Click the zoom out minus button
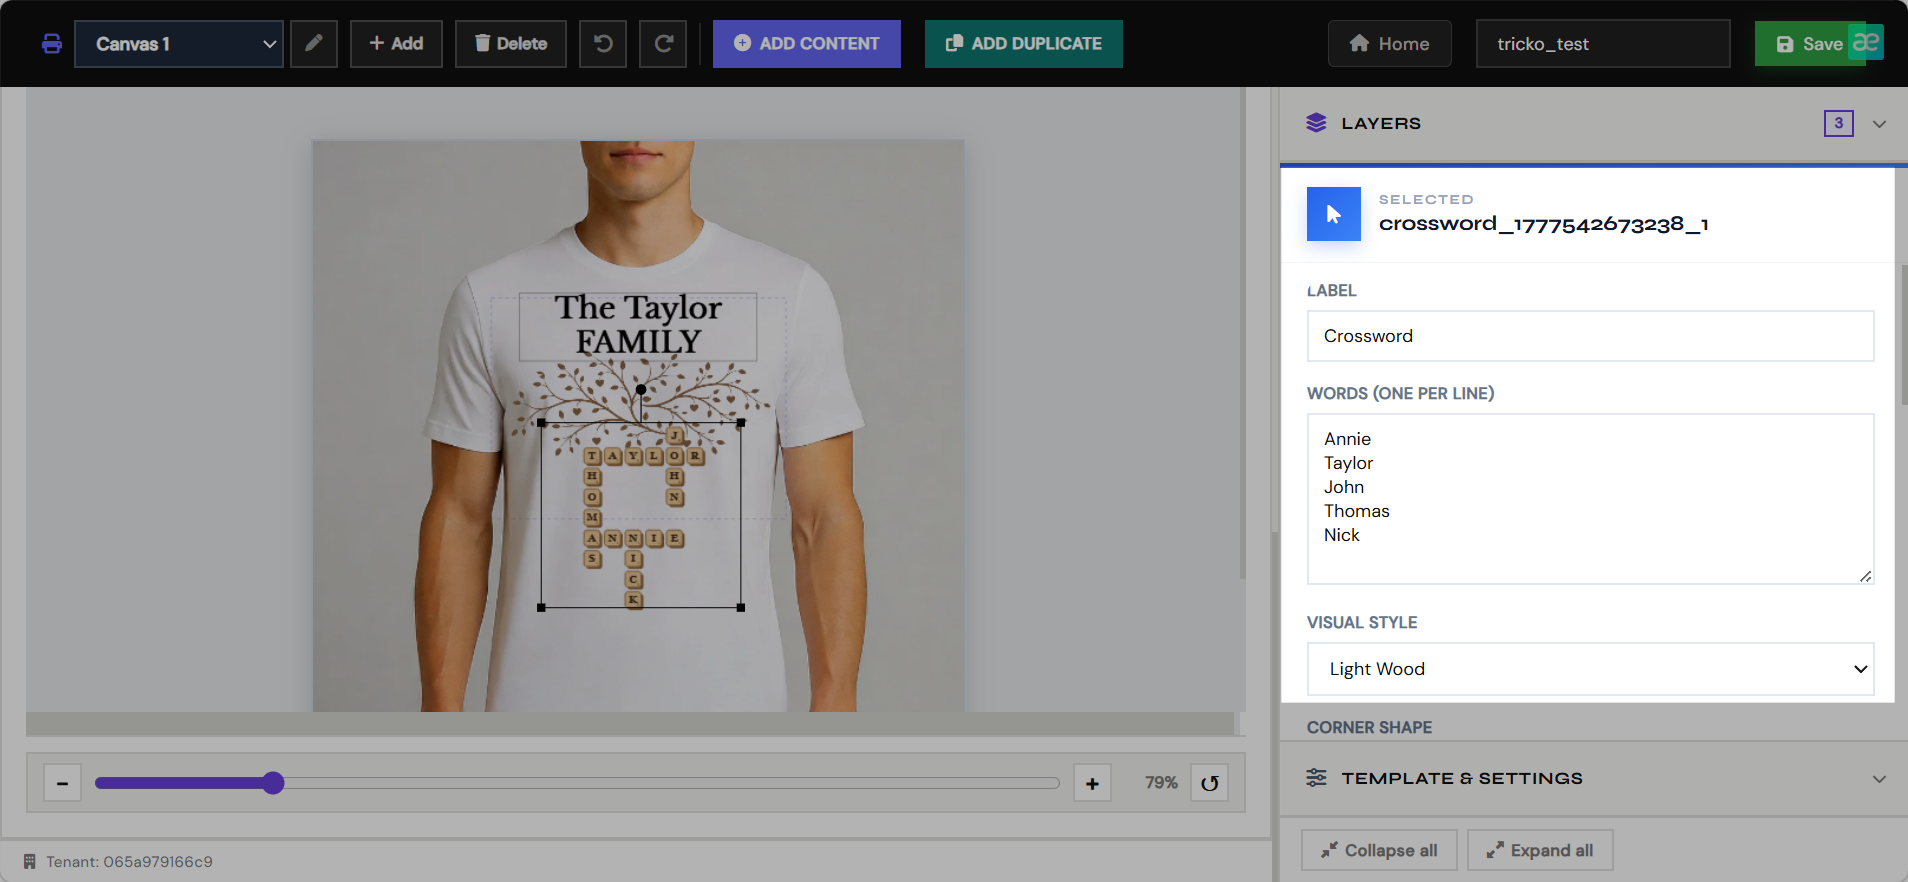This screenshot has width=1908, height=882. click(62, 783)
